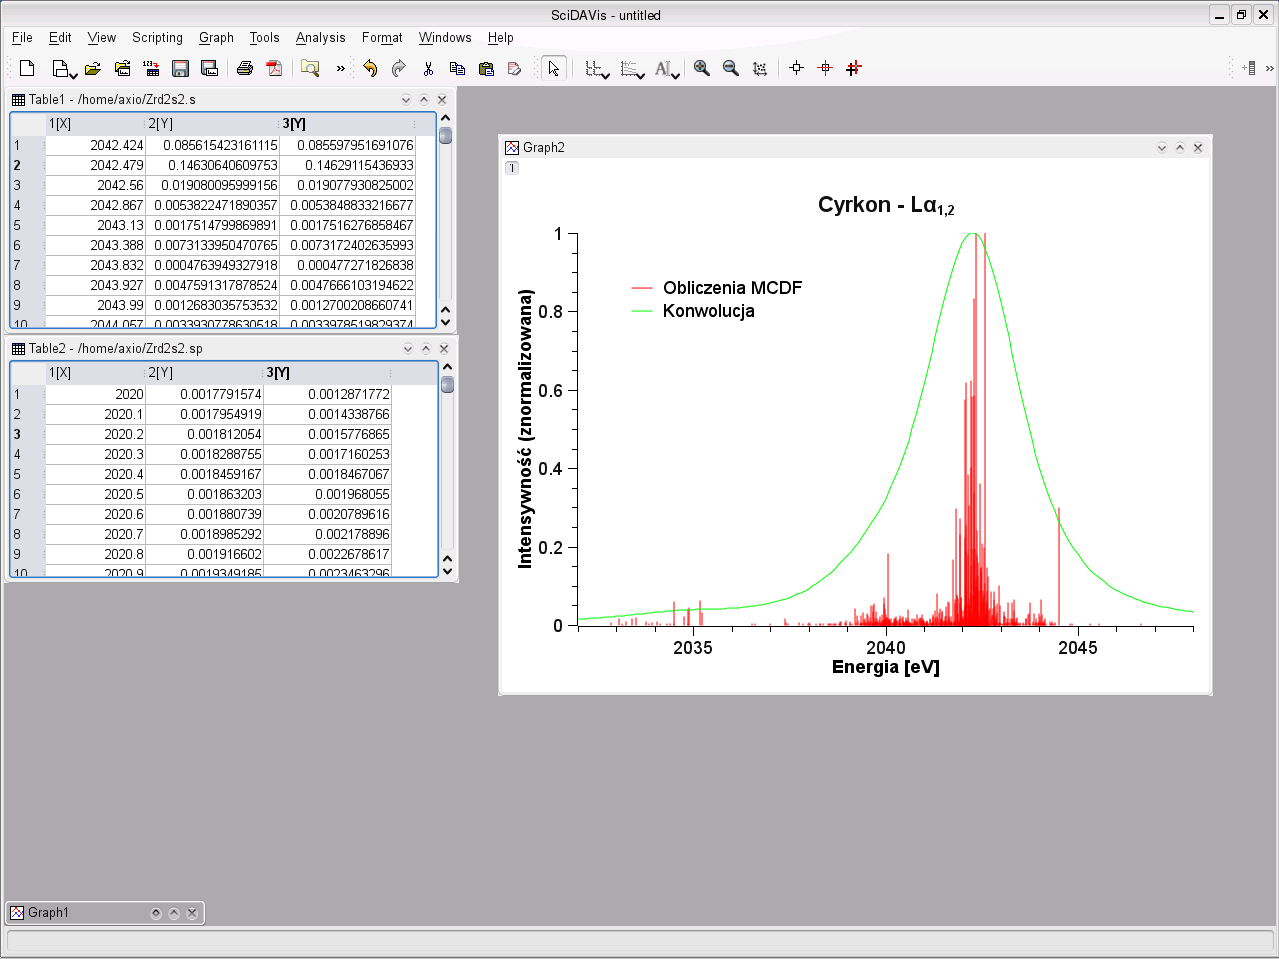Click Table2 column header 3[Y]
Screen dimensions: 1279x959
327,373
